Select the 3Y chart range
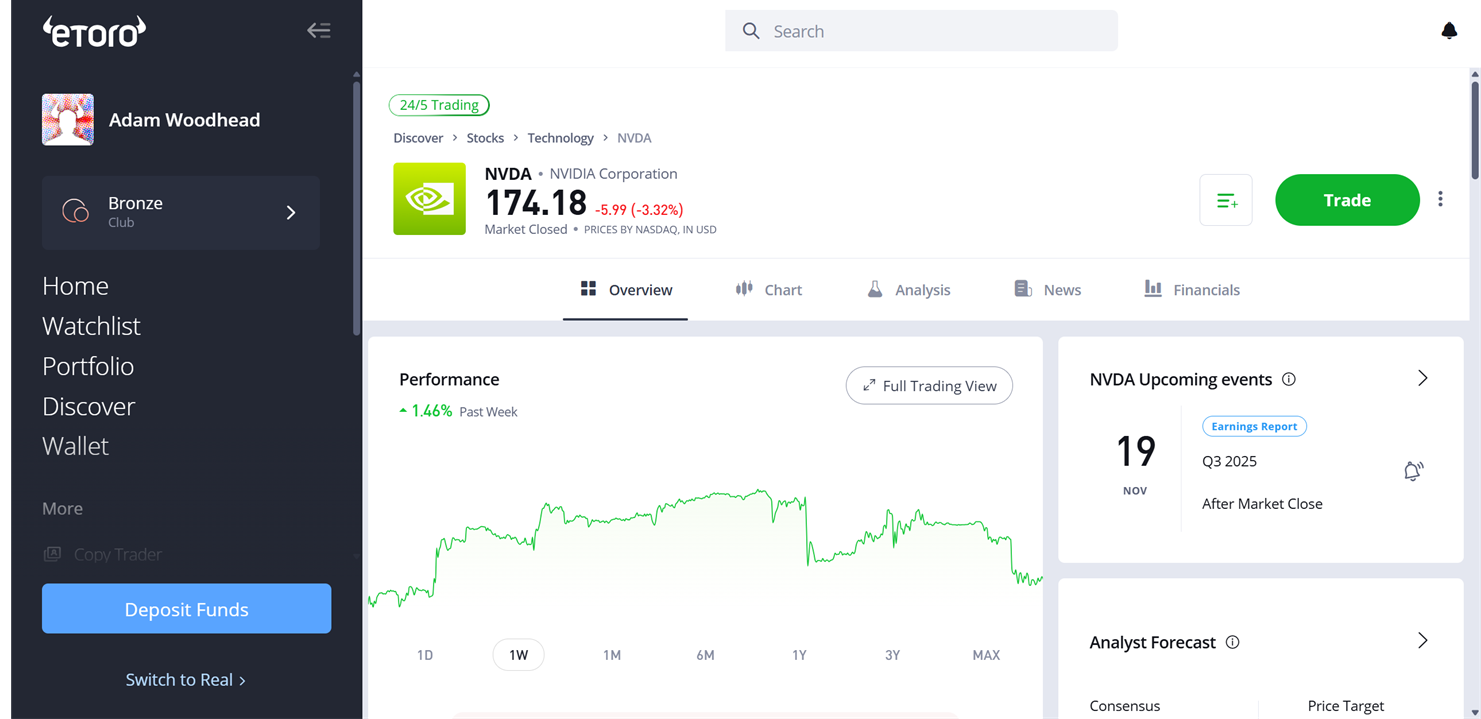 (893, 655)
